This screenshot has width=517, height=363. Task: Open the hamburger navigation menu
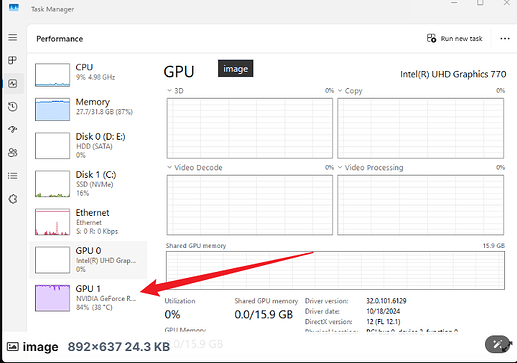[x=13, y=37]
